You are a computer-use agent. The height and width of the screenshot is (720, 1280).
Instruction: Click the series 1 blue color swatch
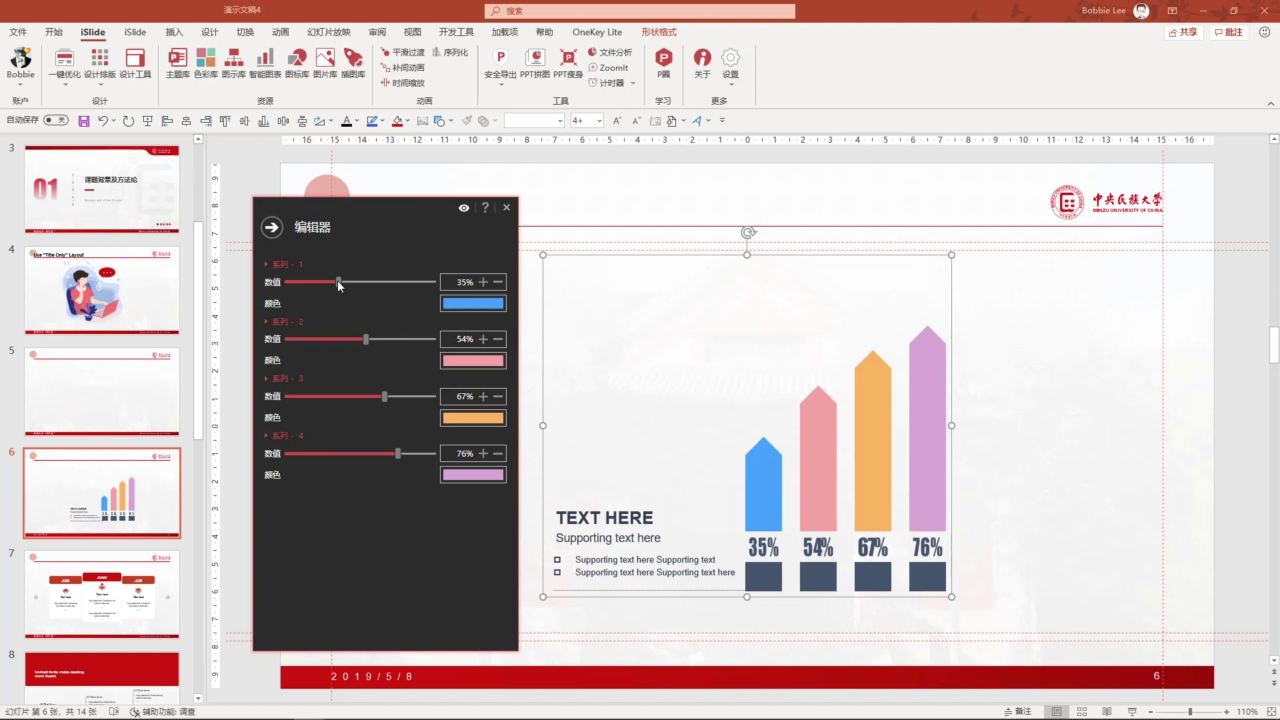(473, 303)
